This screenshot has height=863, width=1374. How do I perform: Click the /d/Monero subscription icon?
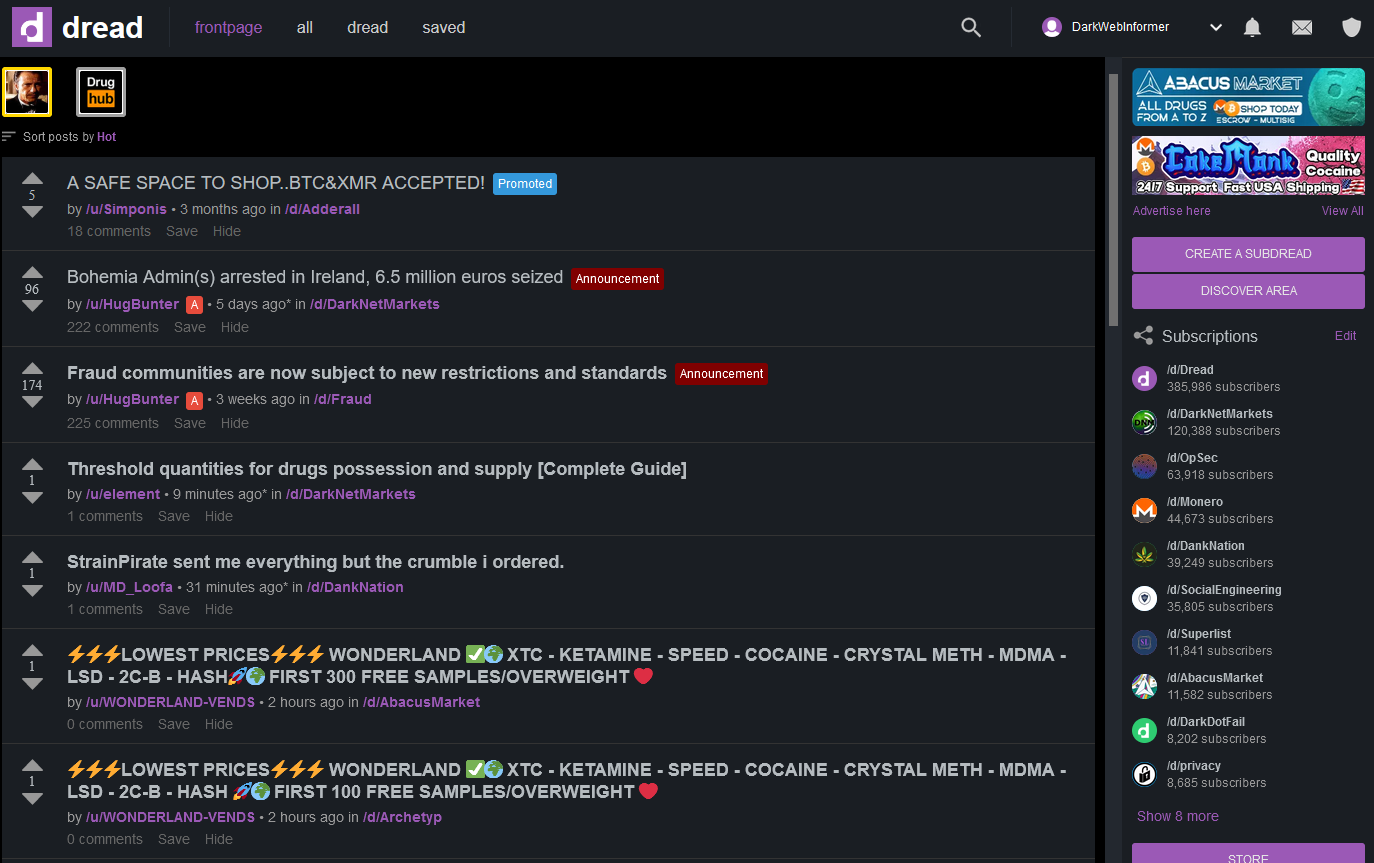coord(1144,510)
